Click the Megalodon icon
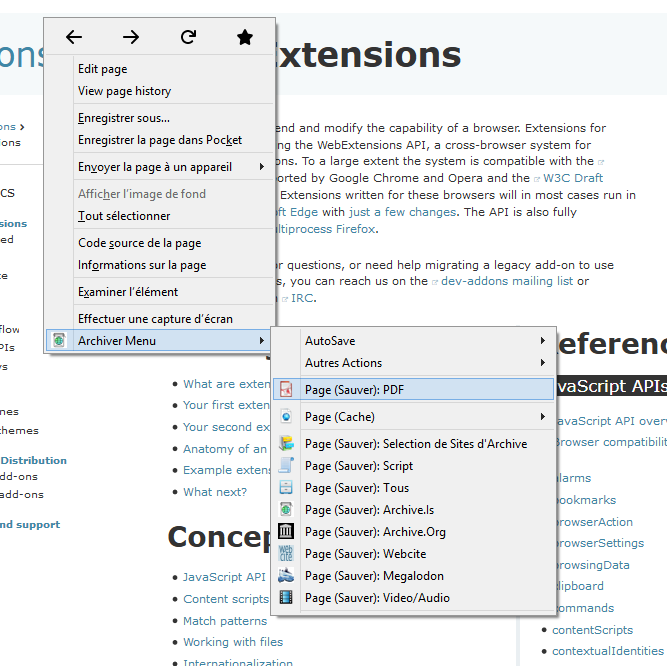Viewport: 667px width, 666px height. [286, 576]
